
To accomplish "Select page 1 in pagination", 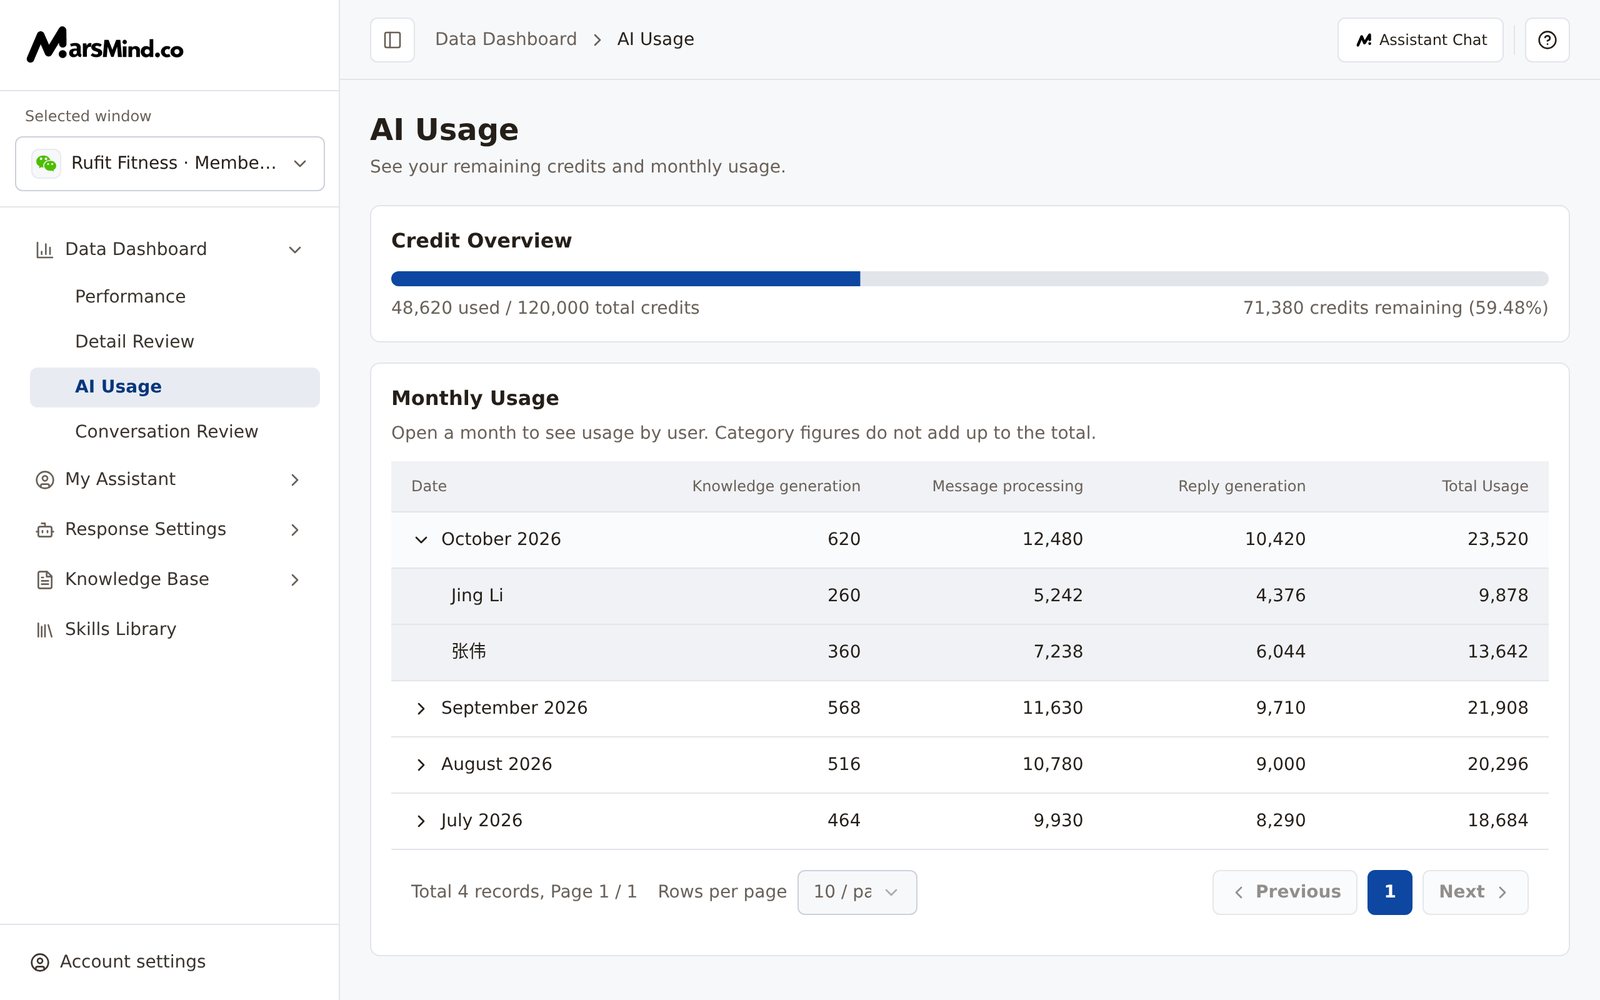I will (x=1390, y=892).
